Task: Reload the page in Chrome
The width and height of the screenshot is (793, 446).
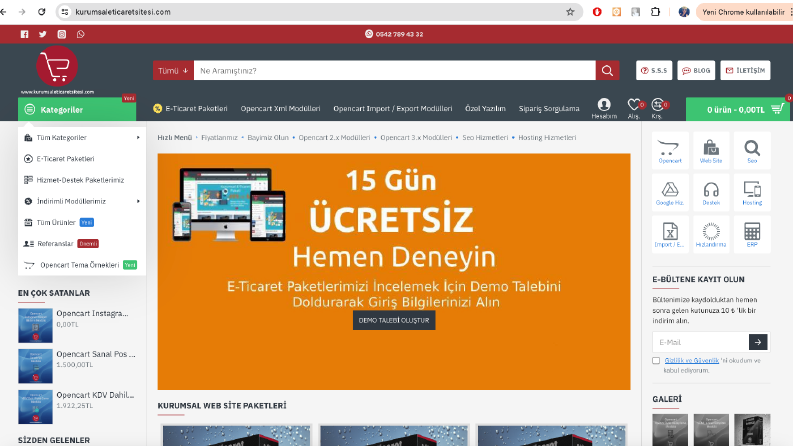Action: tap(41, 12)
